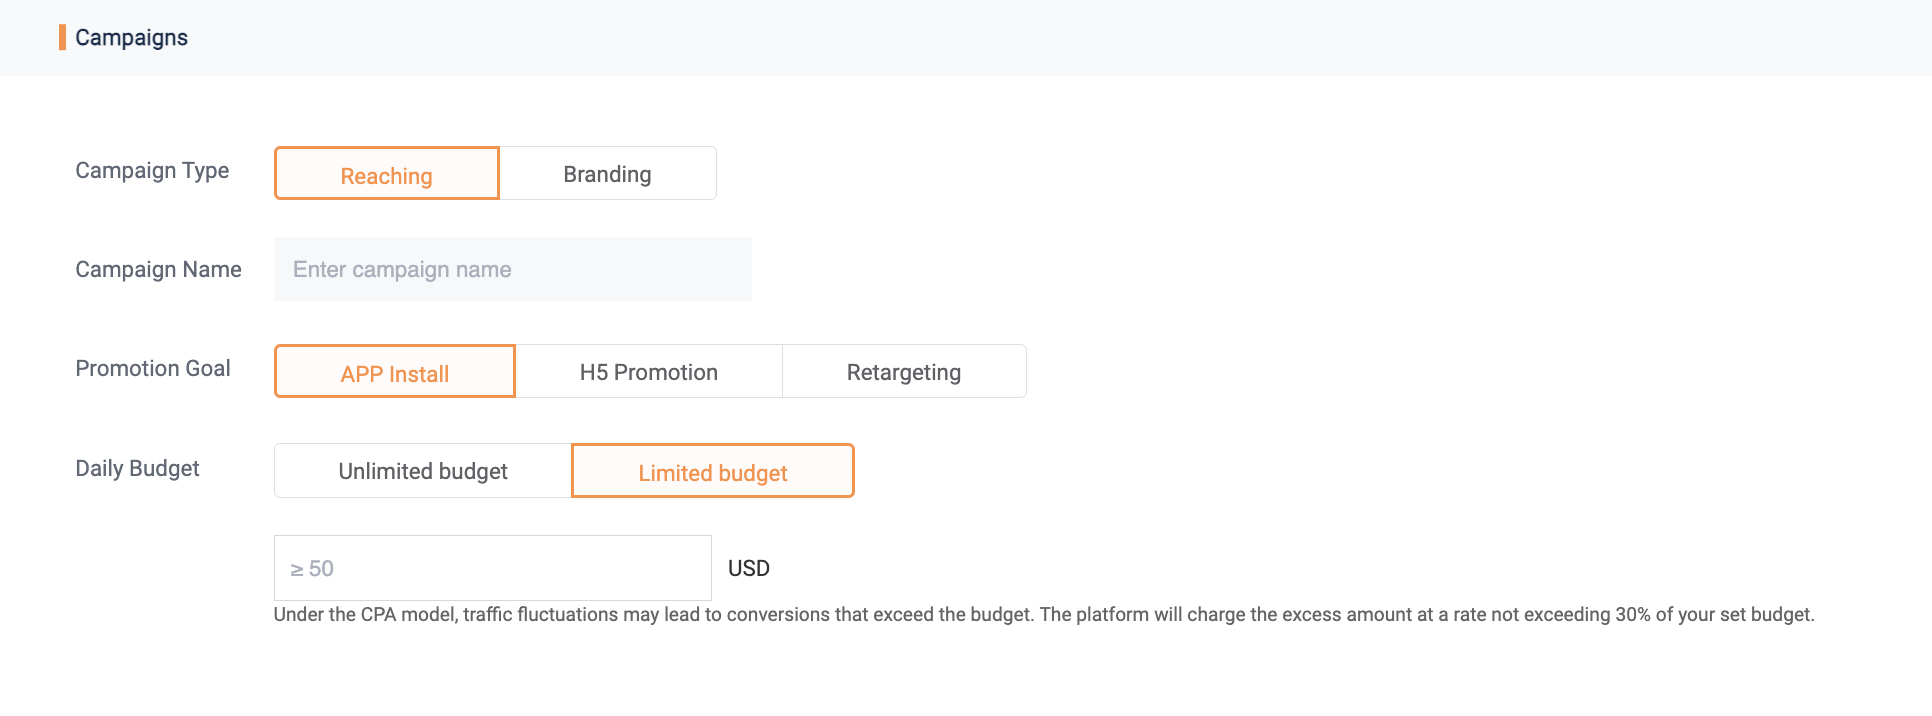Click the orange accent marker beside Campaigns
Viewport: 1932px width, 716px height.
click(62, 38)
